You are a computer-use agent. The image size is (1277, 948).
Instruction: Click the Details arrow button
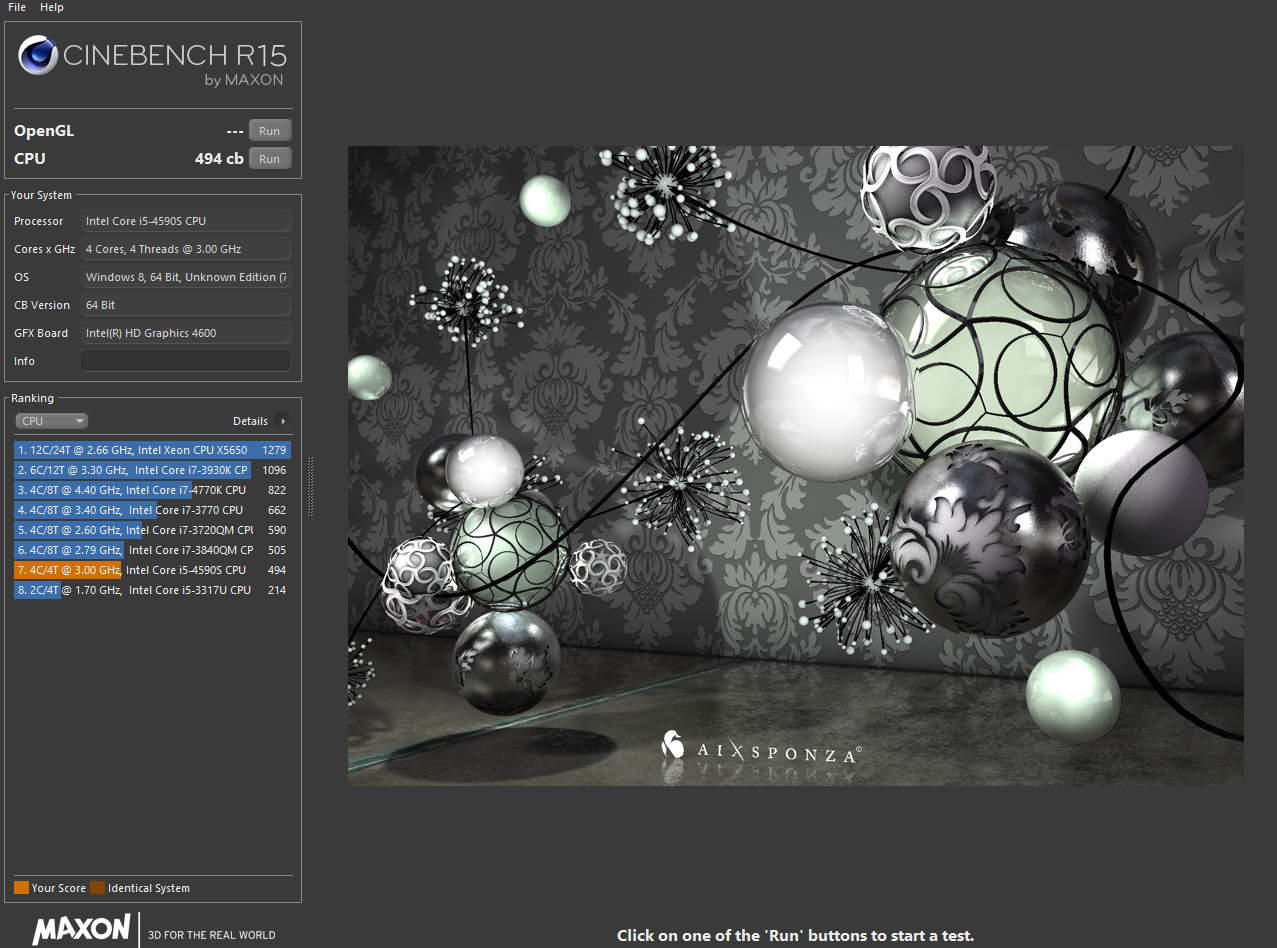[282, 421]
